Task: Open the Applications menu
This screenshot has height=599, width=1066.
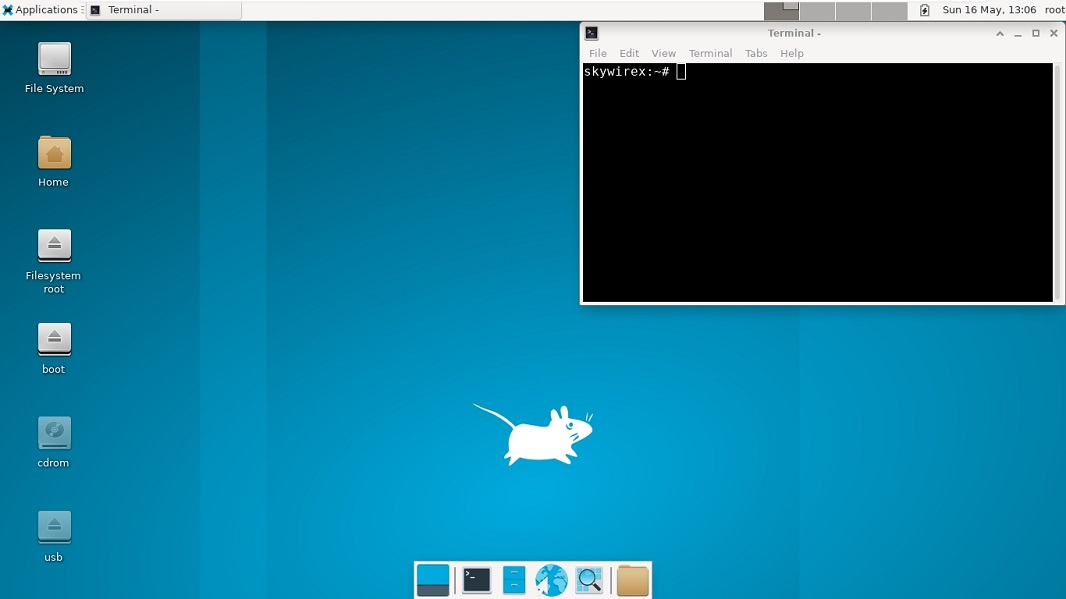Action: click(40, 10)
